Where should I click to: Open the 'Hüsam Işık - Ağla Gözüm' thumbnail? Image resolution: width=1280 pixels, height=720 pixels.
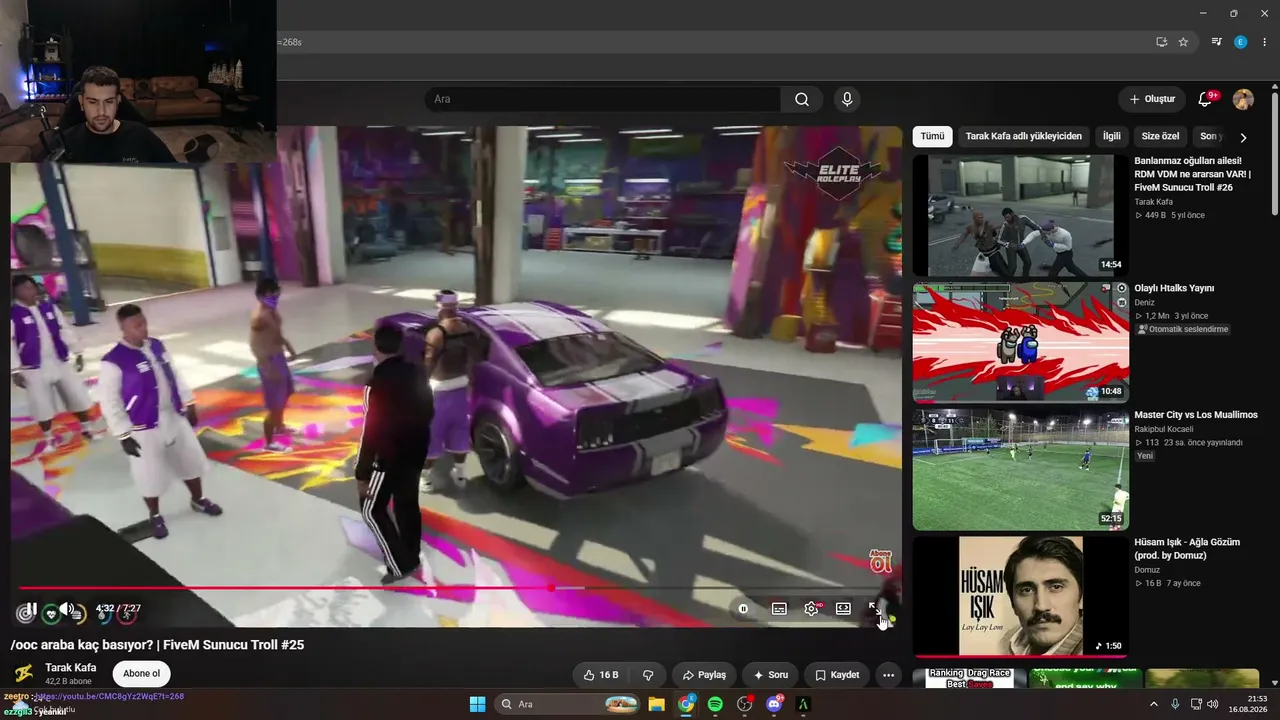pos(1021,596)
